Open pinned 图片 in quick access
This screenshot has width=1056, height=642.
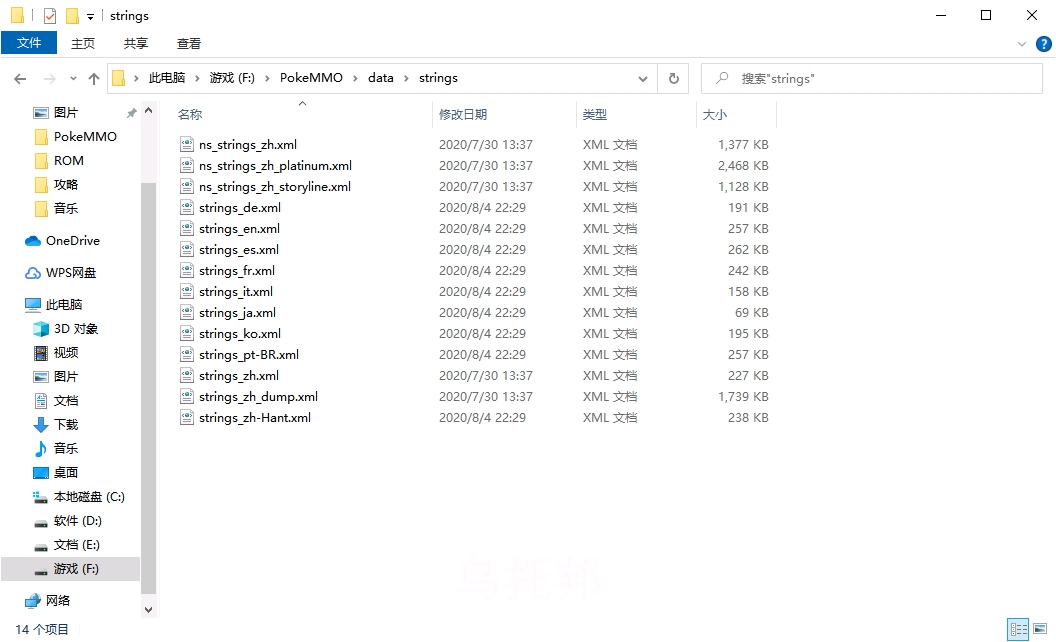[65, 113]
